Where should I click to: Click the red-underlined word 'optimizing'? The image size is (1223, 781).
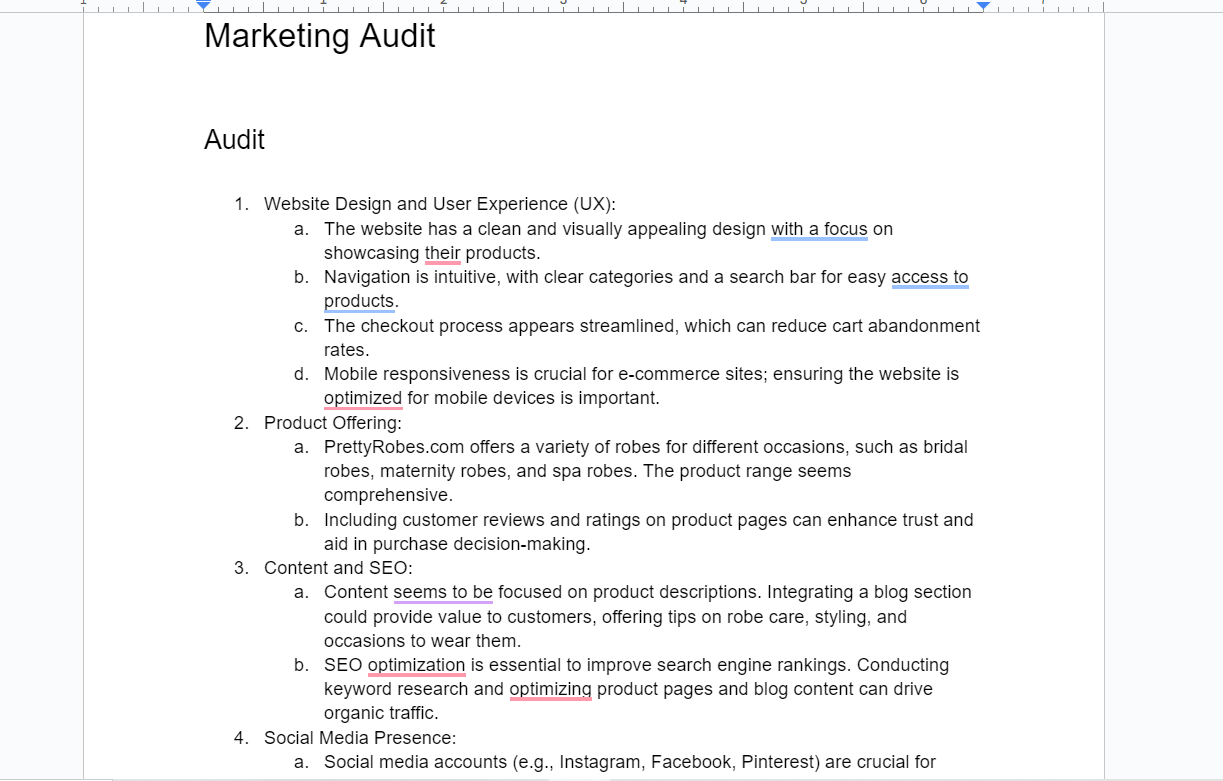551,689
